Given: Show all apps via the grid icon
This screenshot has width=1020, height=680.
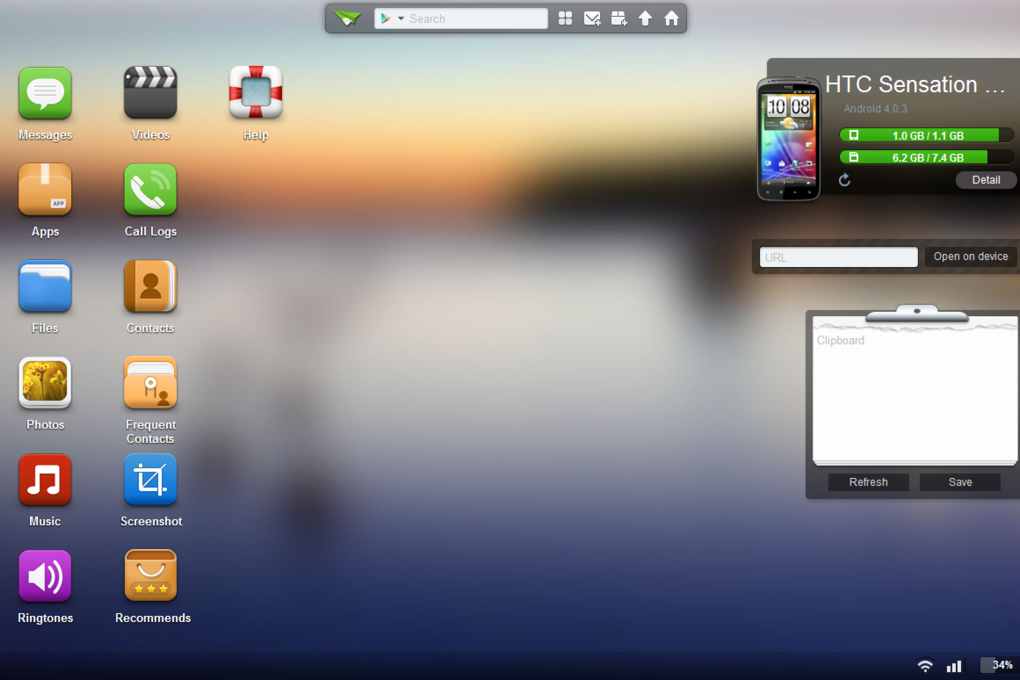Looking at the screenshot, I should pos(565,18).
